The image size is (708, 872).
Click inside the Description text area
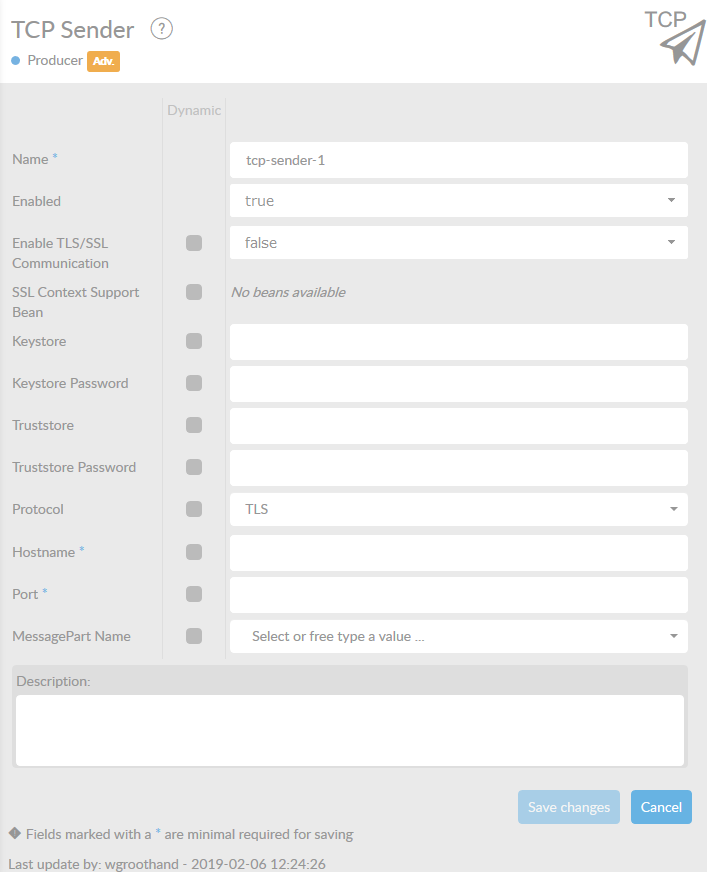350,729
